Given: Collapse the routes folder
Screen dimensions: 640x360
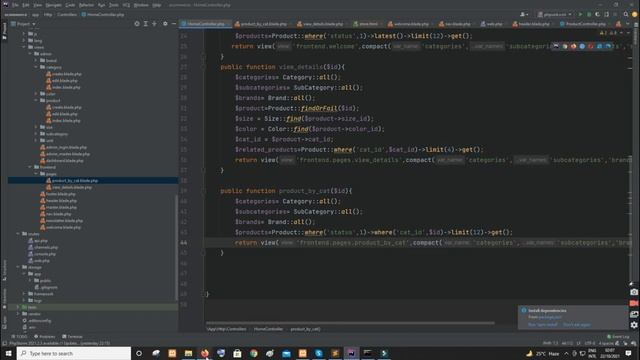Looking at the screenshot, I should coord(18,234).
